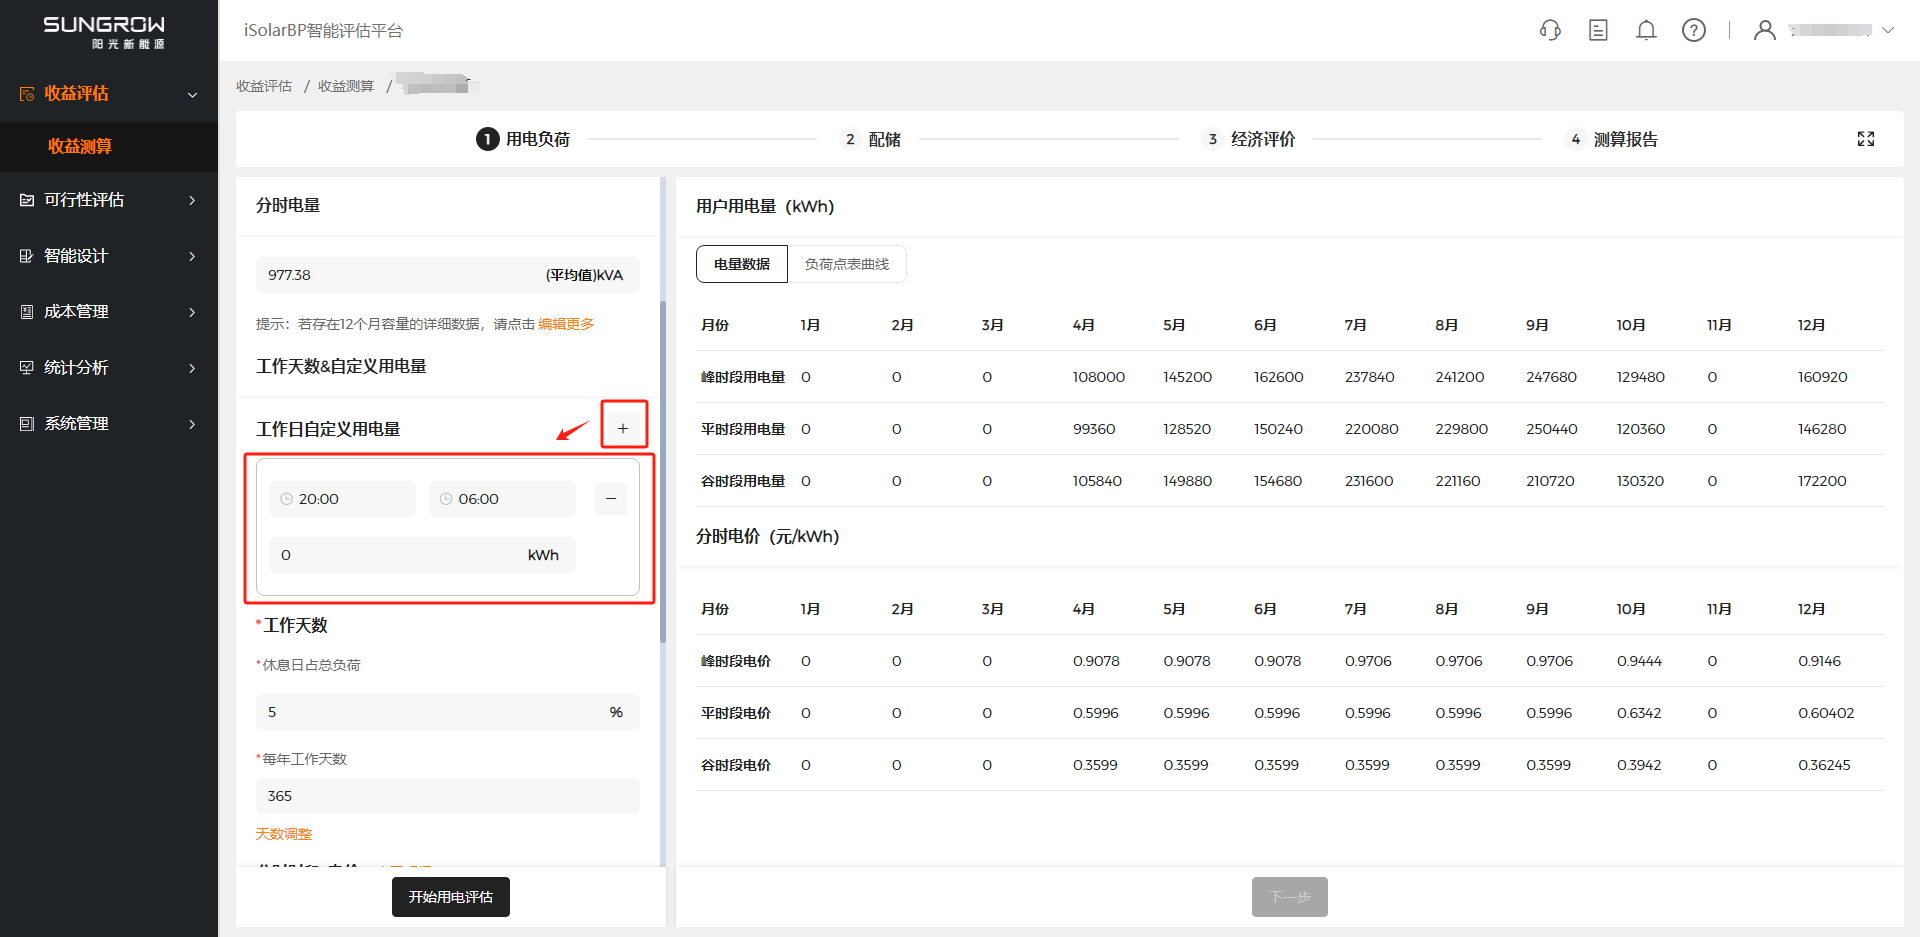
Task: Select the 收益测算 sidebar item
Action: (x=80, y=146)
